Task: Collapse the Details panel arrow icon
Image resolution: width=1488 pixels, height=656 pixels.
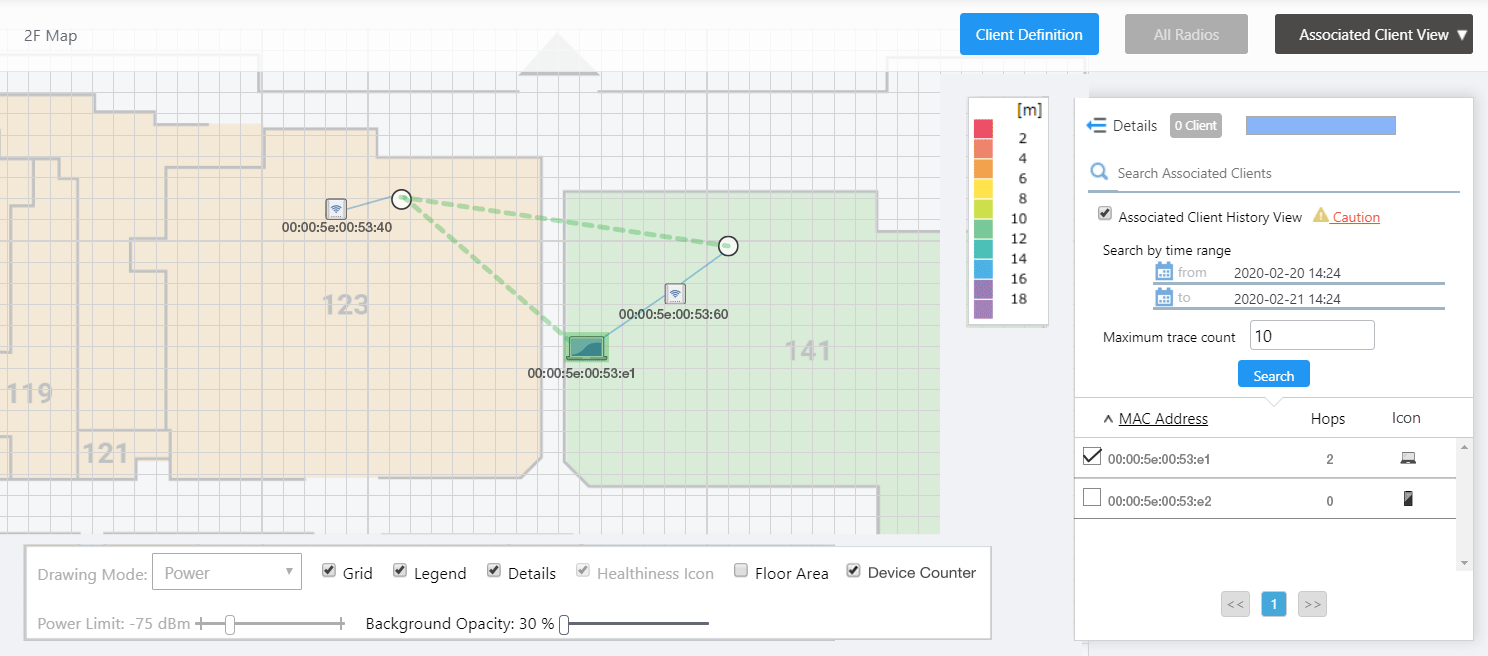Action: (1097, 125)
